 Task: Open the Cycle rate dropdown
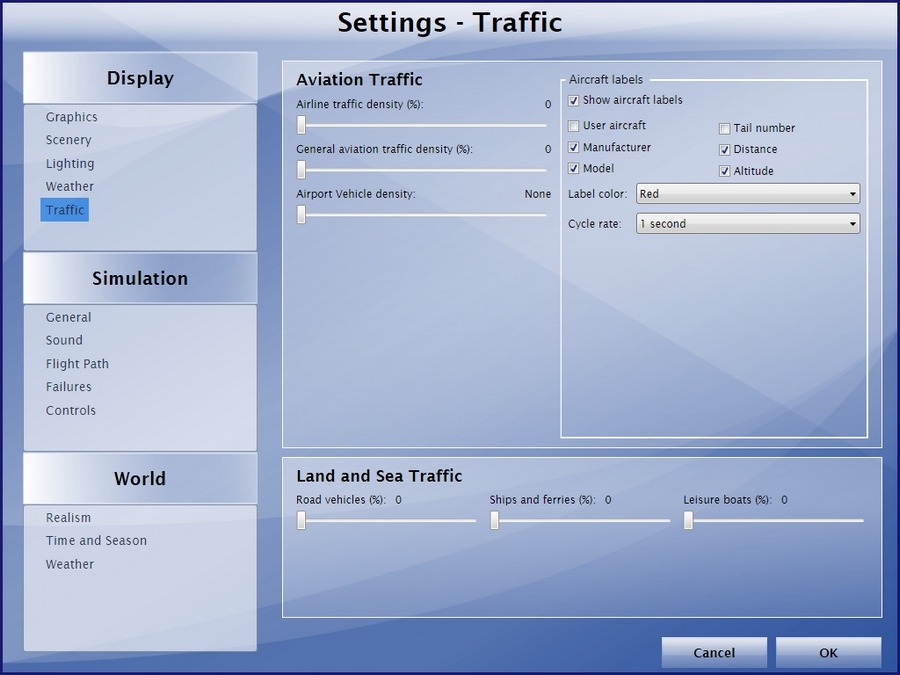(x=748, y=224)
